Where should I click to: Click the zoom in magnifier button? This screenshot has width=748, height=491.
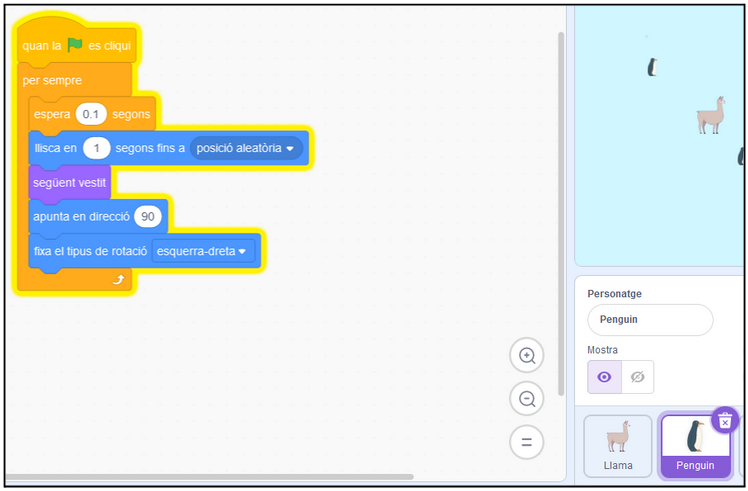tap(526, 355)
